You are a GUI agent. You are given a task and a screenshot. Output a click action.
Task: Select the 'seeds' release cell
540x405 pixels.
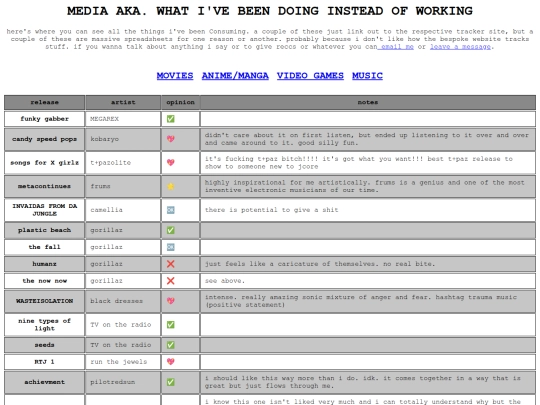click(44, 345)
